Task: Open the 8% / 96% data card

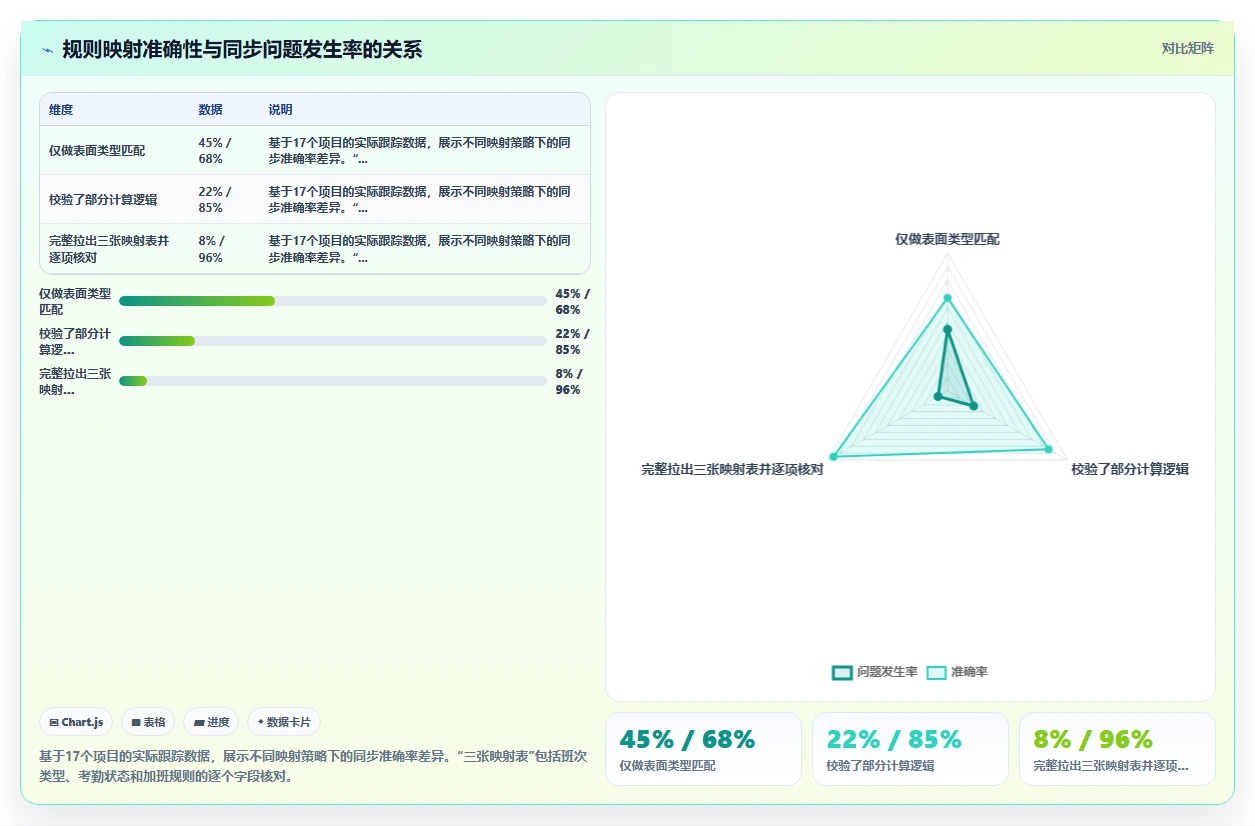Action: (1117, 749)
